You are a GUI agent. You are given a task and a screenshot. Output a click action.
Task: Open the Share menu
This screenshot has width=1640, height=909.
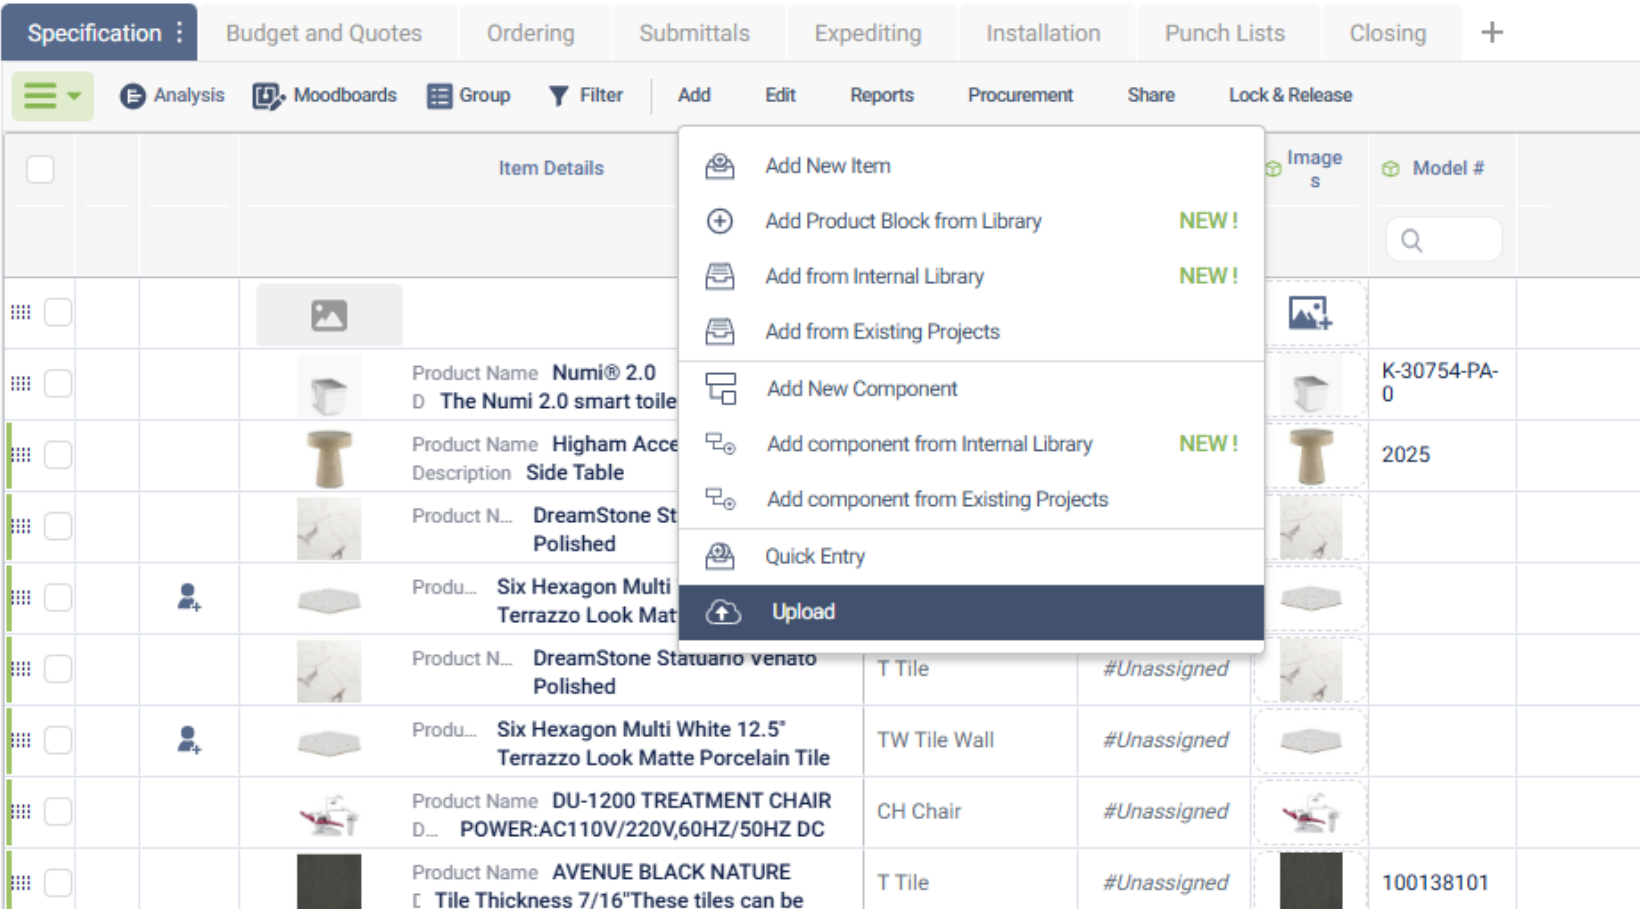pyautogui.click(x=1151, y=96)
